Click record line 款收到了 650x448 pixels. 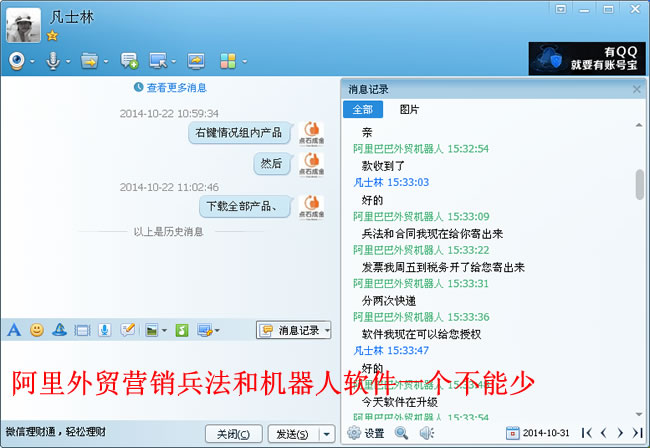pos(383,166)
